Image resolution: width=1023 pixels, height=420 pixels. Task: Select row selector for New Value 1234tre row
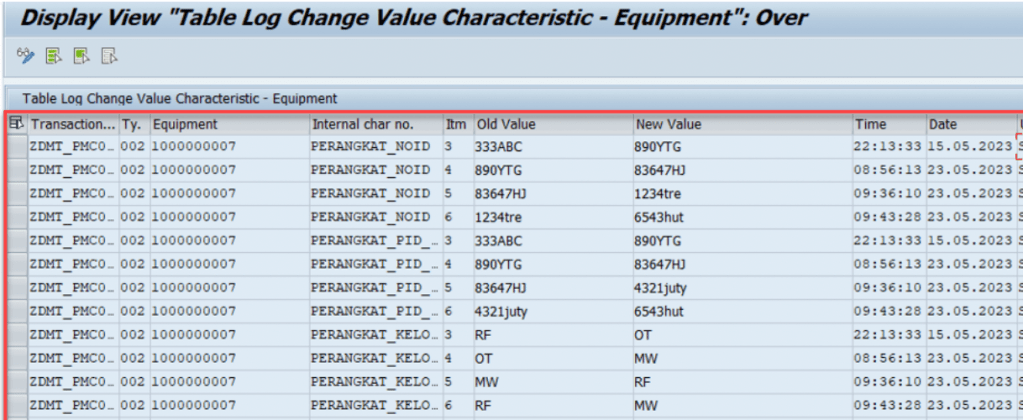click(16, 194)
